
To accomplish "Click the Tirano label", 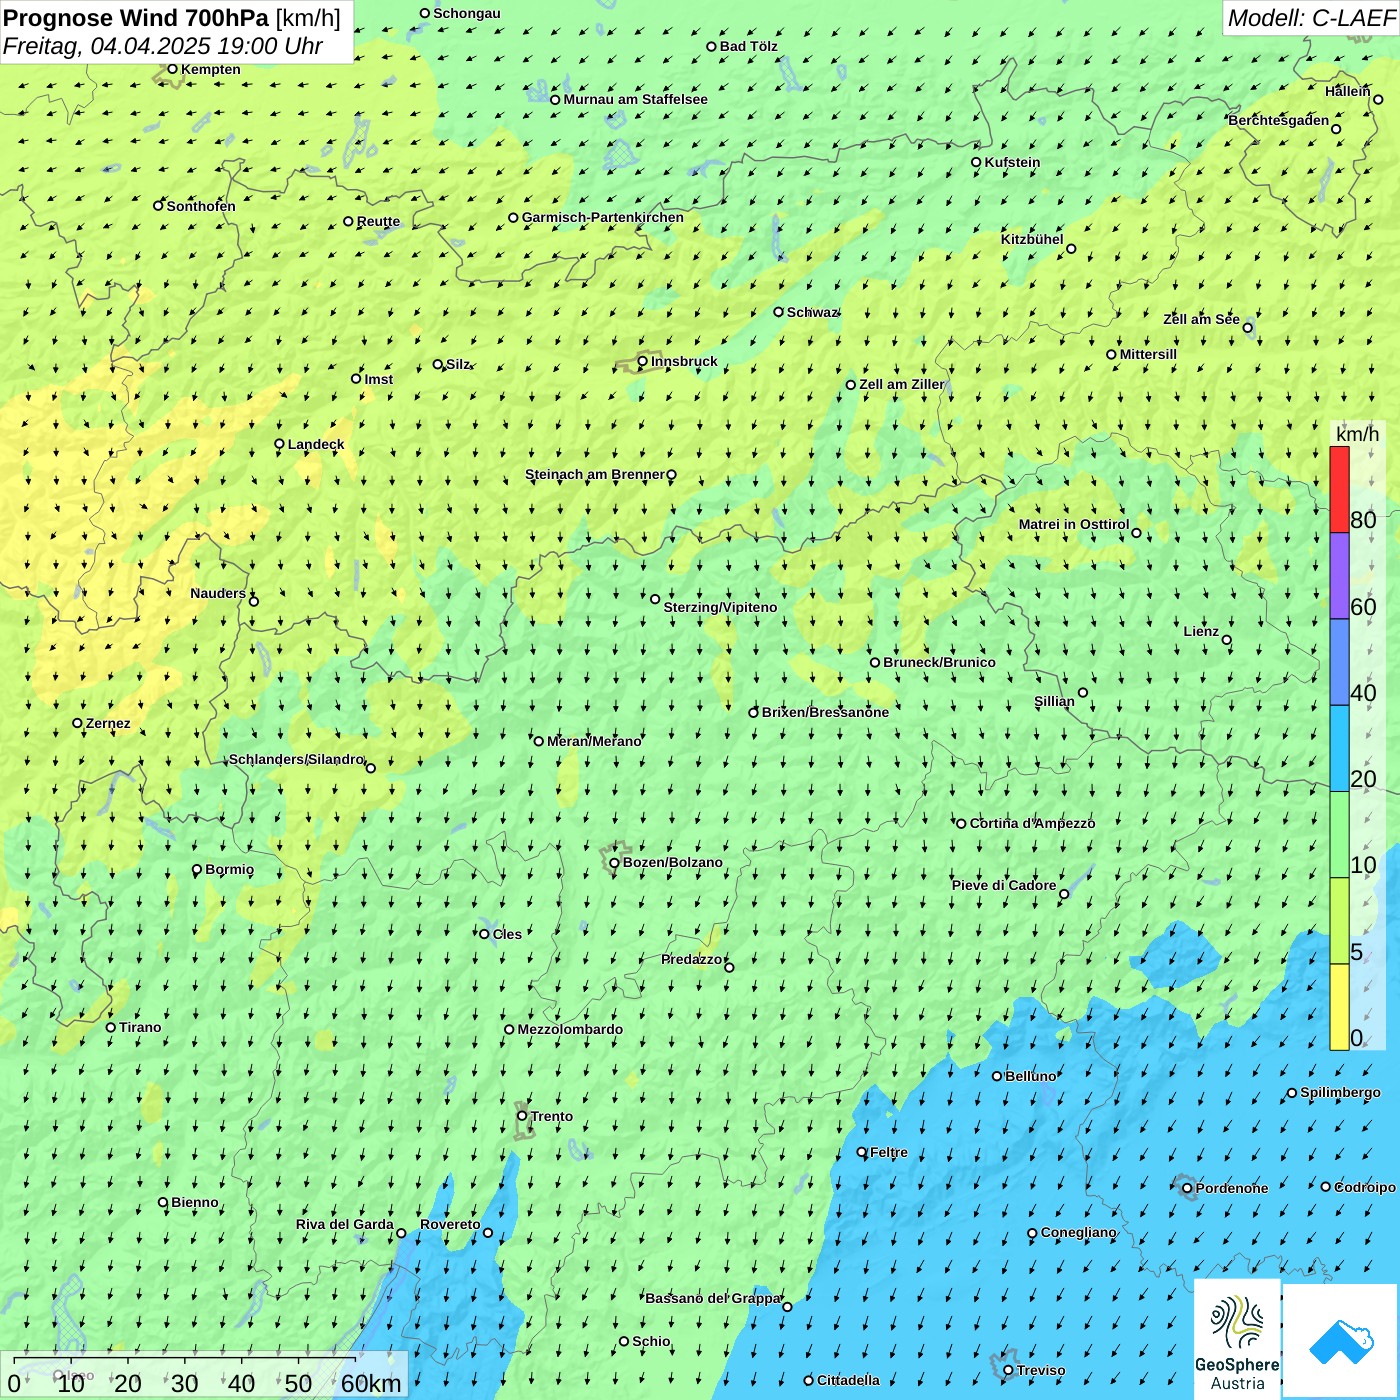I will pos(140,1027).
